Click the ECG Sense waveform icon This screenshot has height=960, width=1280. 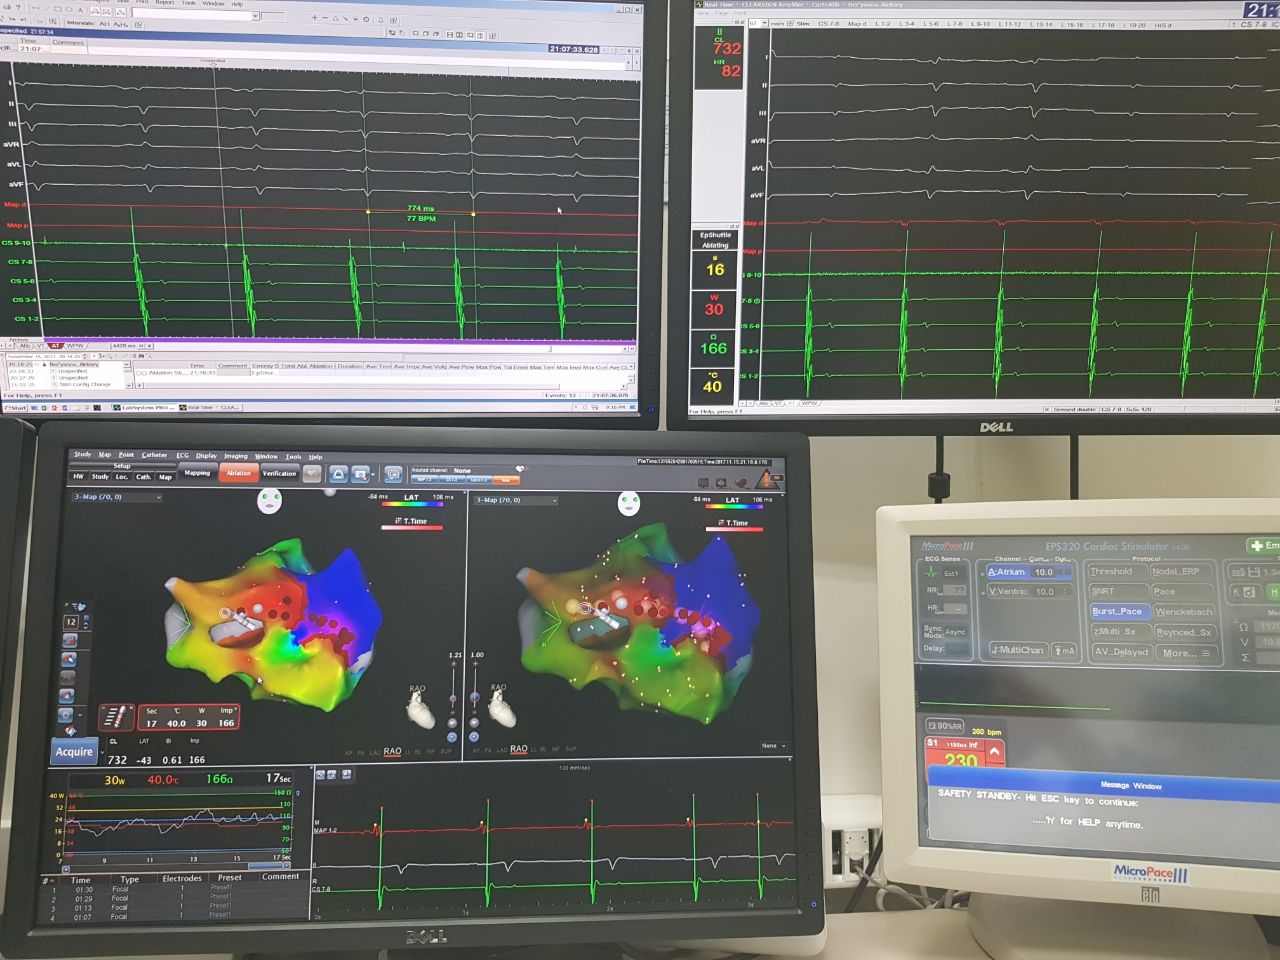point(932,573)
